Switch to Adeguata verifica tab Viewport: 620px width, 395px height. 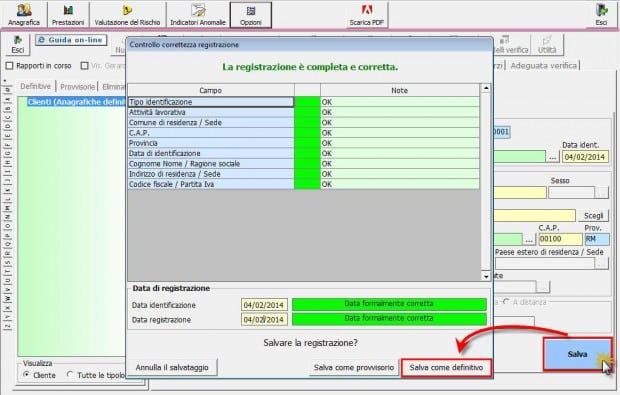pos(544,65)
